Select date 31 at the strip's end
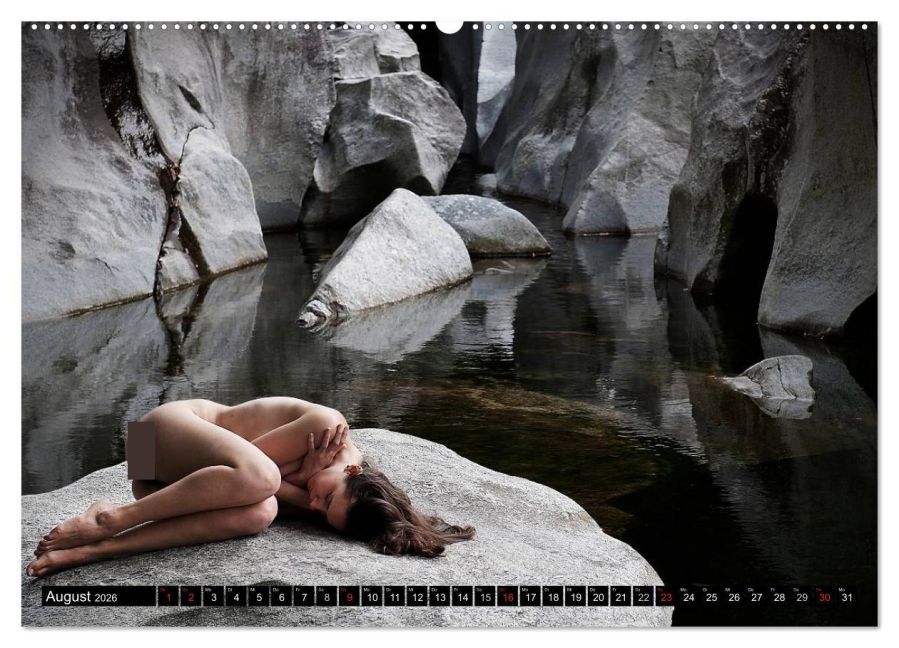 pyautogui.click(x=847, y=596)
